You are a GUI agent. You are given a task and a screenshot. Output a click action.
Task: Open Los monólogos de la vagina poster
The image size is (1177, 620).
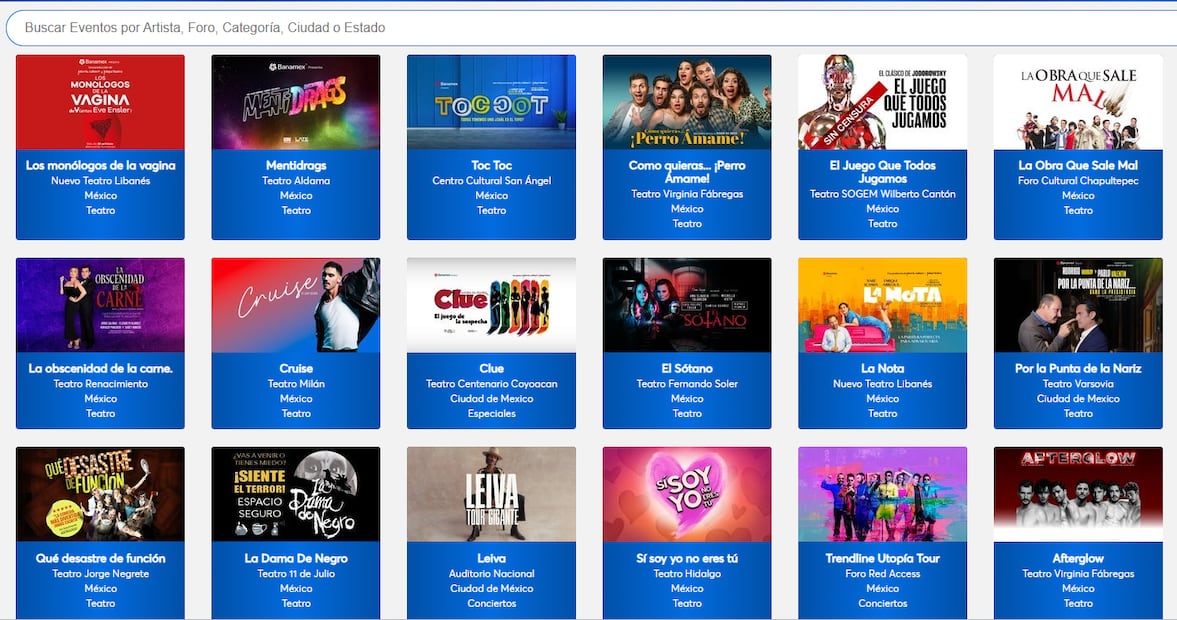100,102
